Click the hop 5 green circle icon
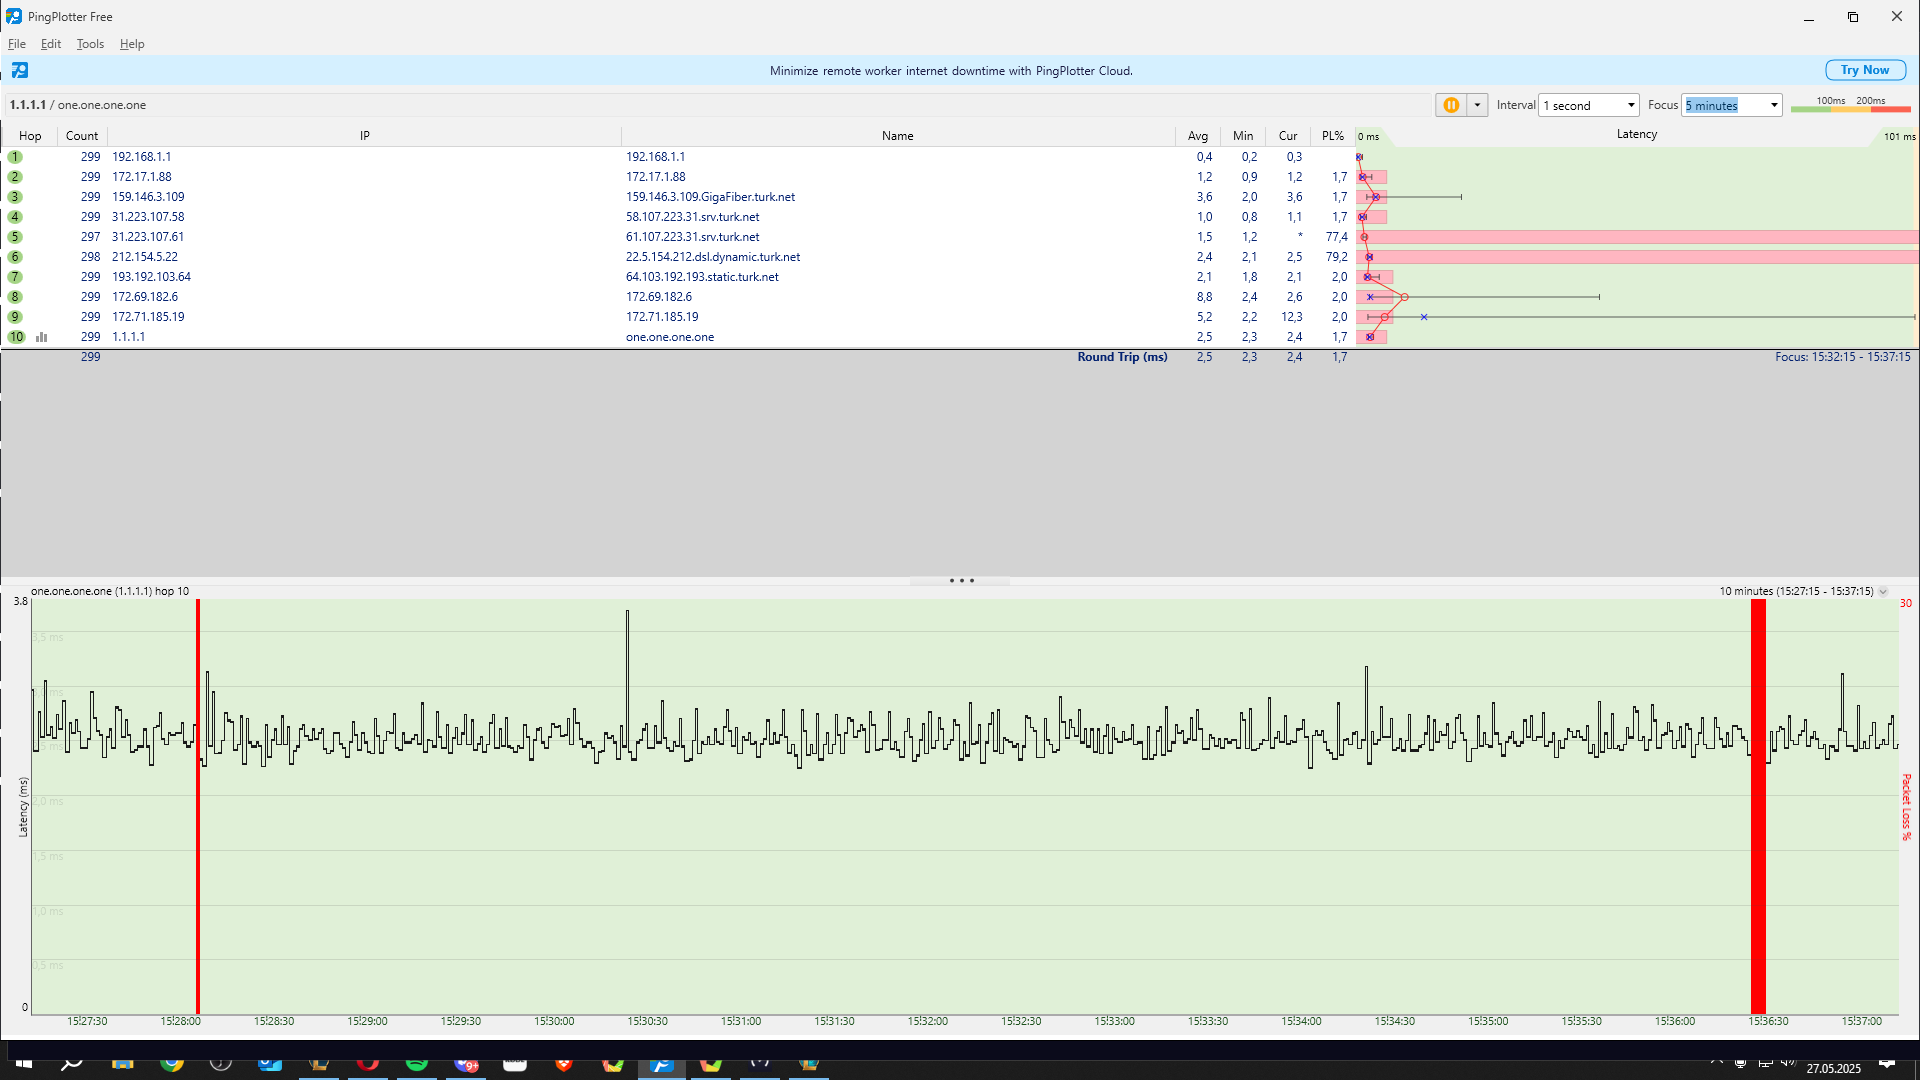This screenshot has height=1080, width=1920. click(15, 237)
